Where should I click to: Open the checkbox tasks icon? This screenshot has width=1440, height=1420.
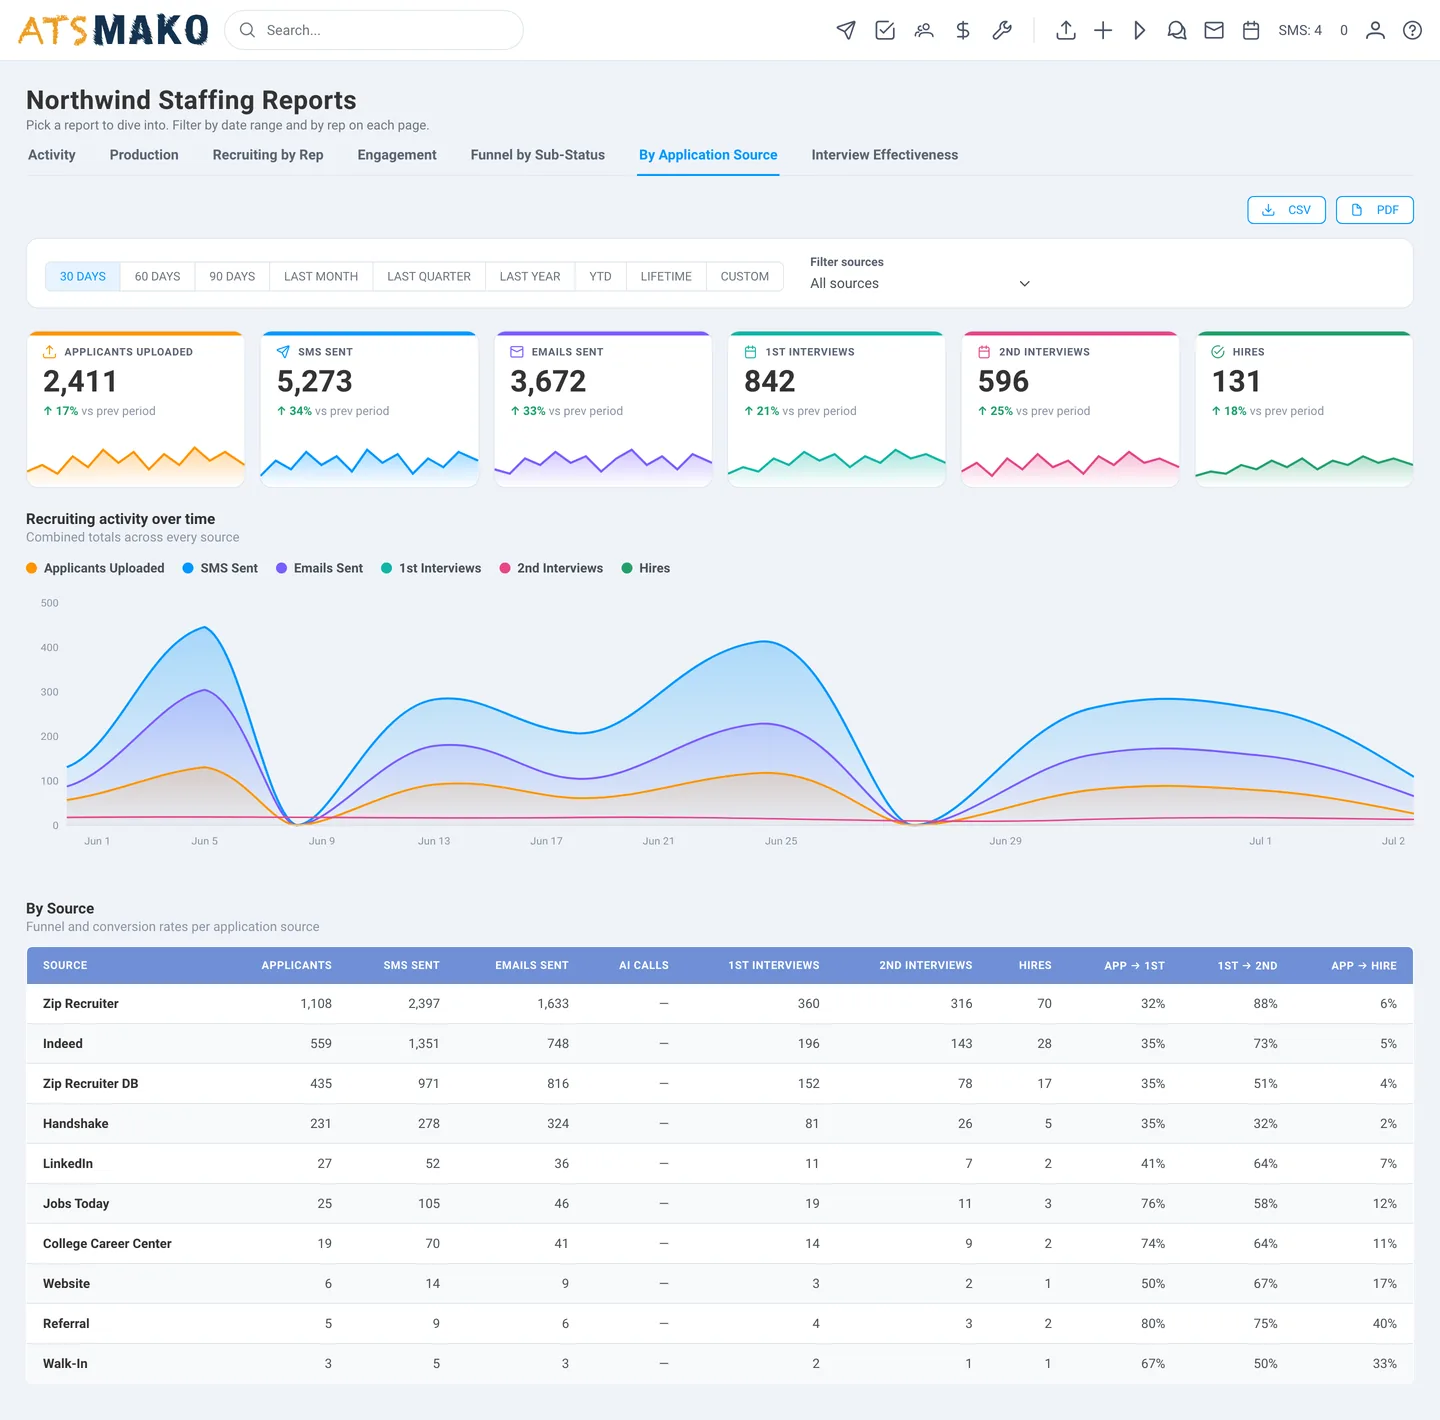coord(885,30)
